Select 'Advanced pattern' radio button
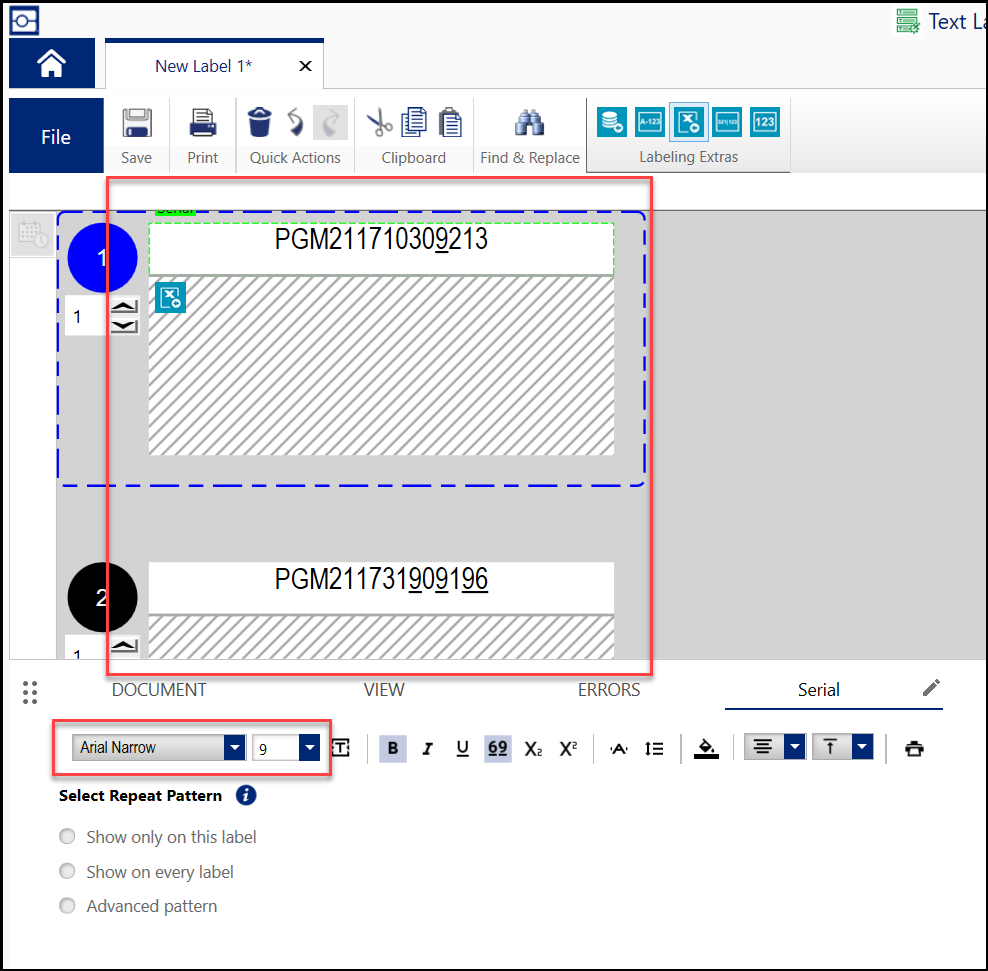Viewport: 988px width, 971px height. tap(67, 906)
